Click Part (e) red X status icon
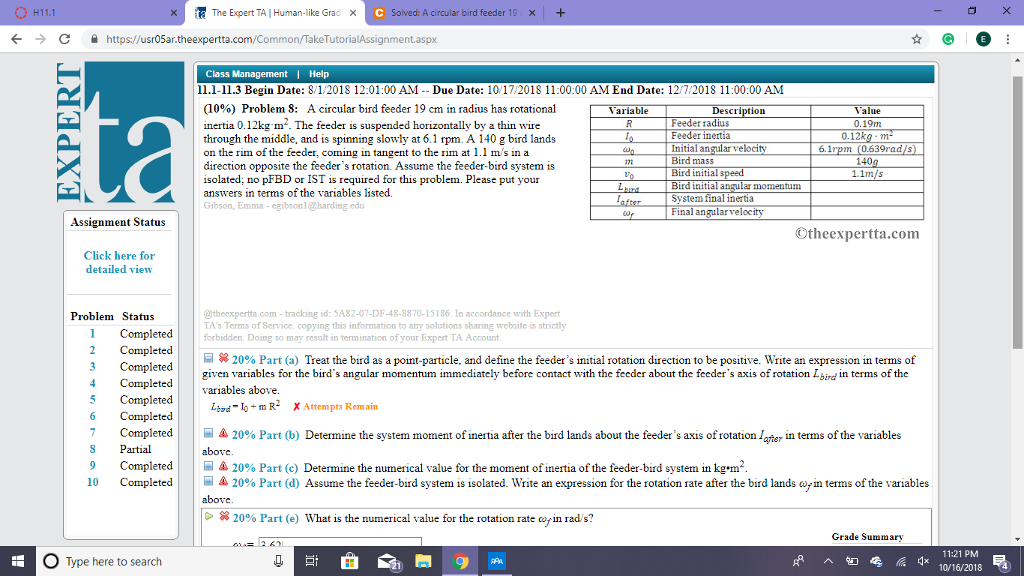 (224, 516)
